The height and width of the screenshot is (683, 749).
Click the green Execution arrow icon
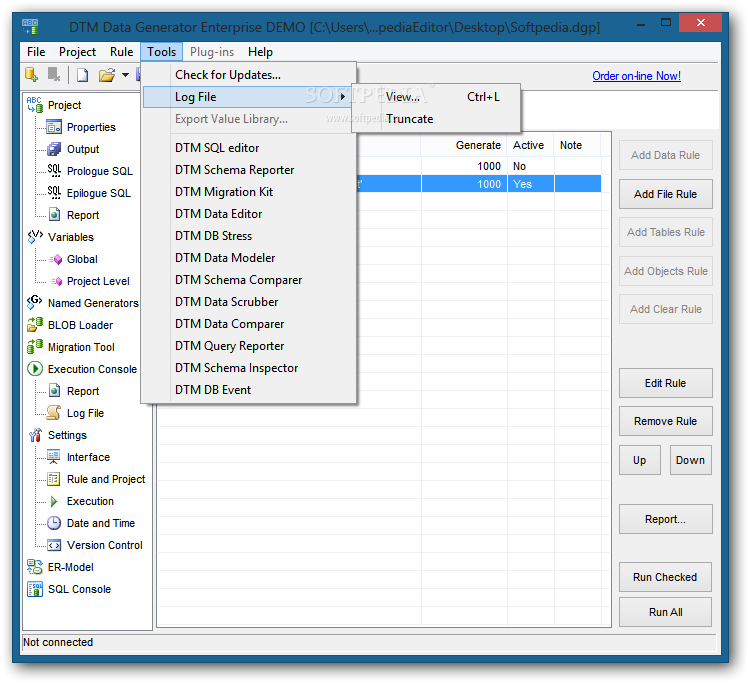54,501
